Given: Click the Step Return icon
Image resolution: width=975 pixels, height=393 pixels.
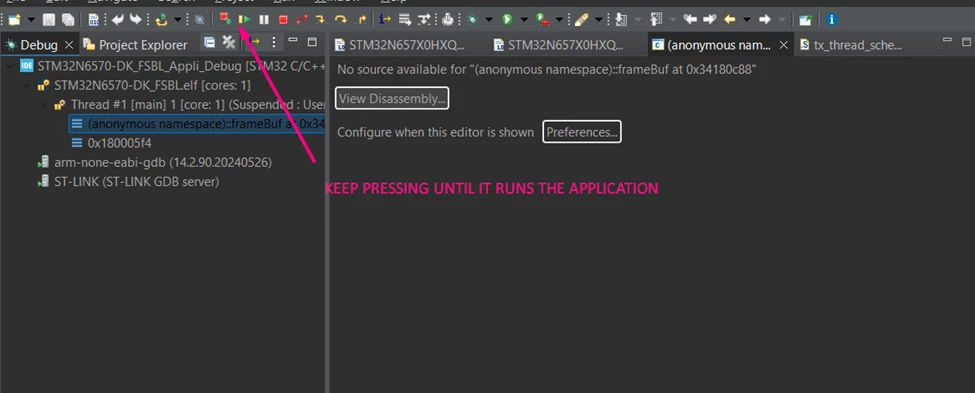Looking at the screenshot, I should [361, 20].
